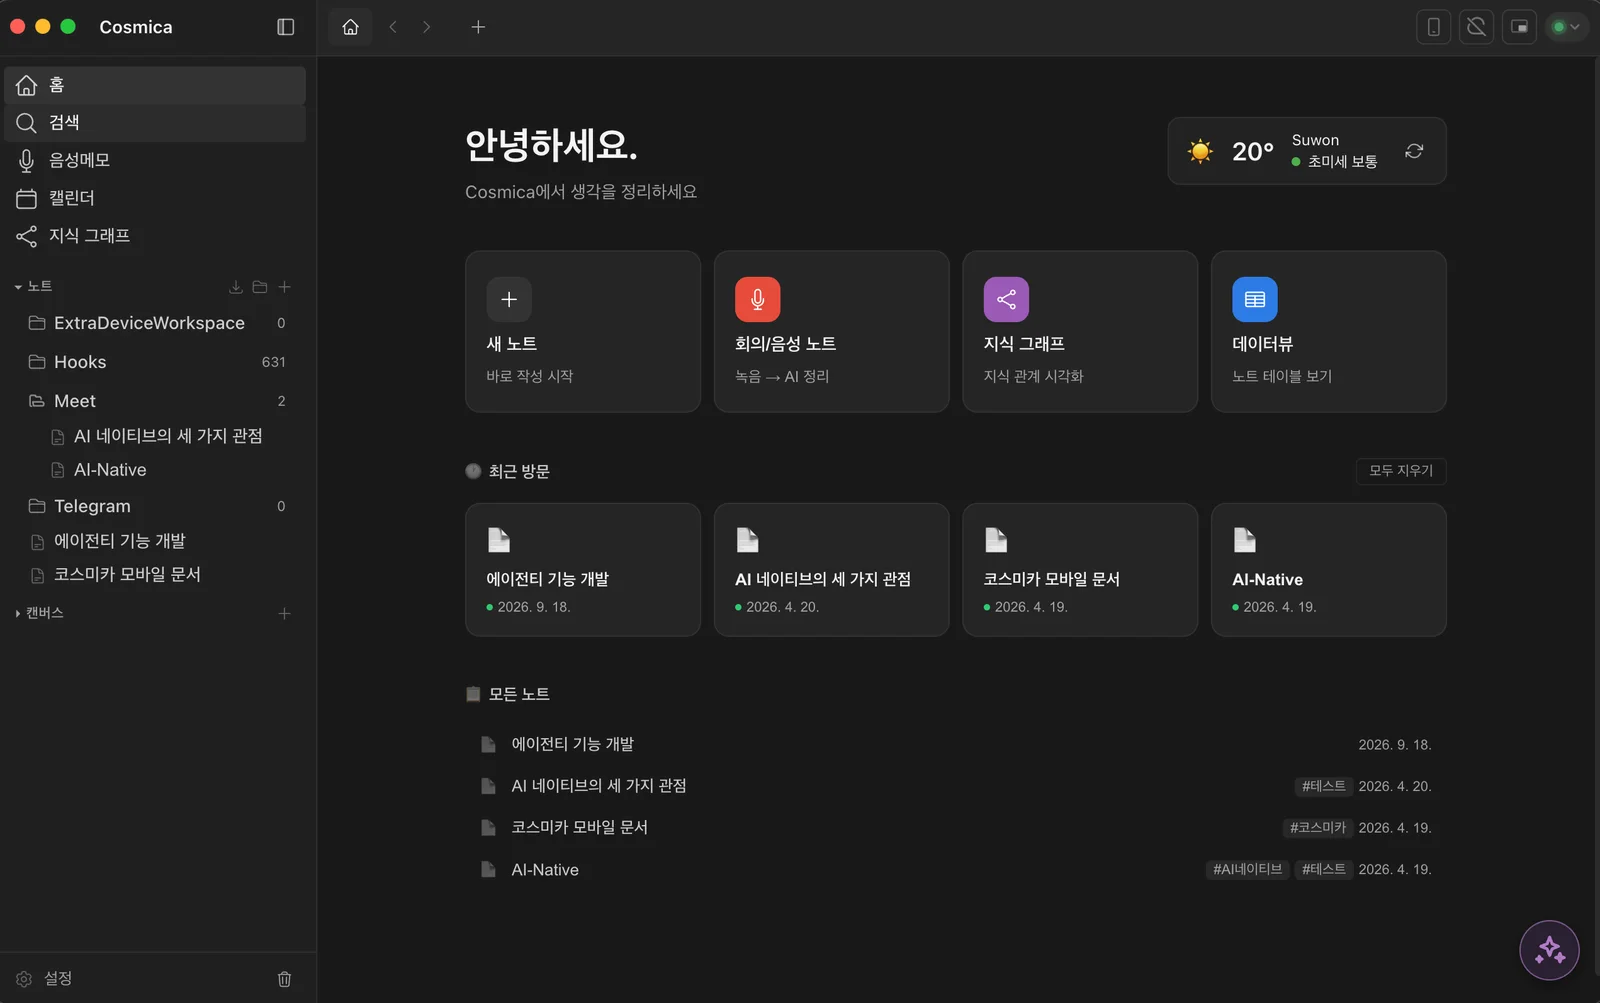Toggle the sidebar panel icon
The image size is (1600, 1003).
pyautogui.click(x=285, y=27)
